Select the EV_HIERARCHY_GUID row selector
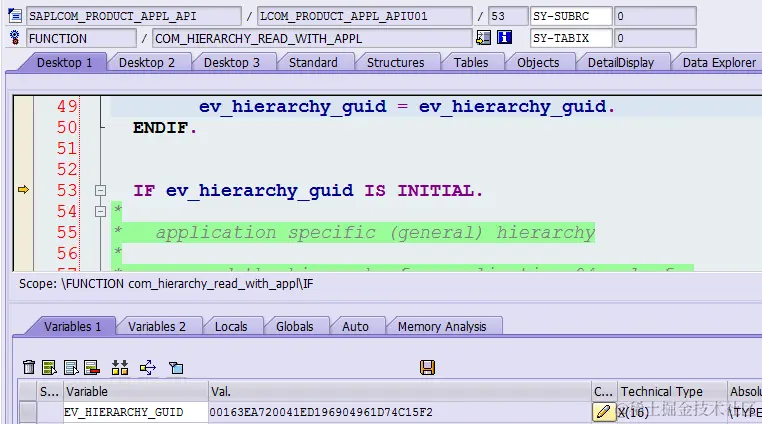 click(28, 412)
